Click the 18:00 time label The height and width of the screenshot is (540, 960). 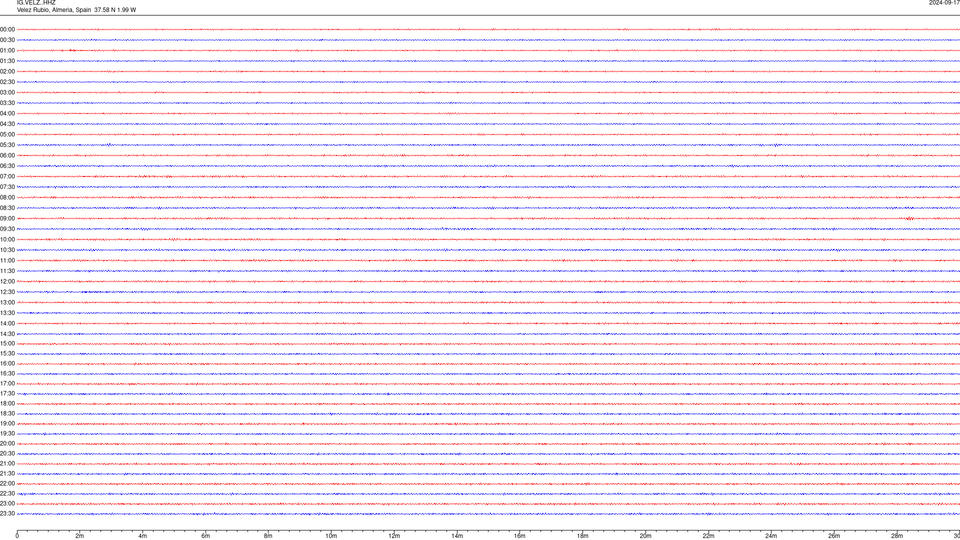(7, 404)
